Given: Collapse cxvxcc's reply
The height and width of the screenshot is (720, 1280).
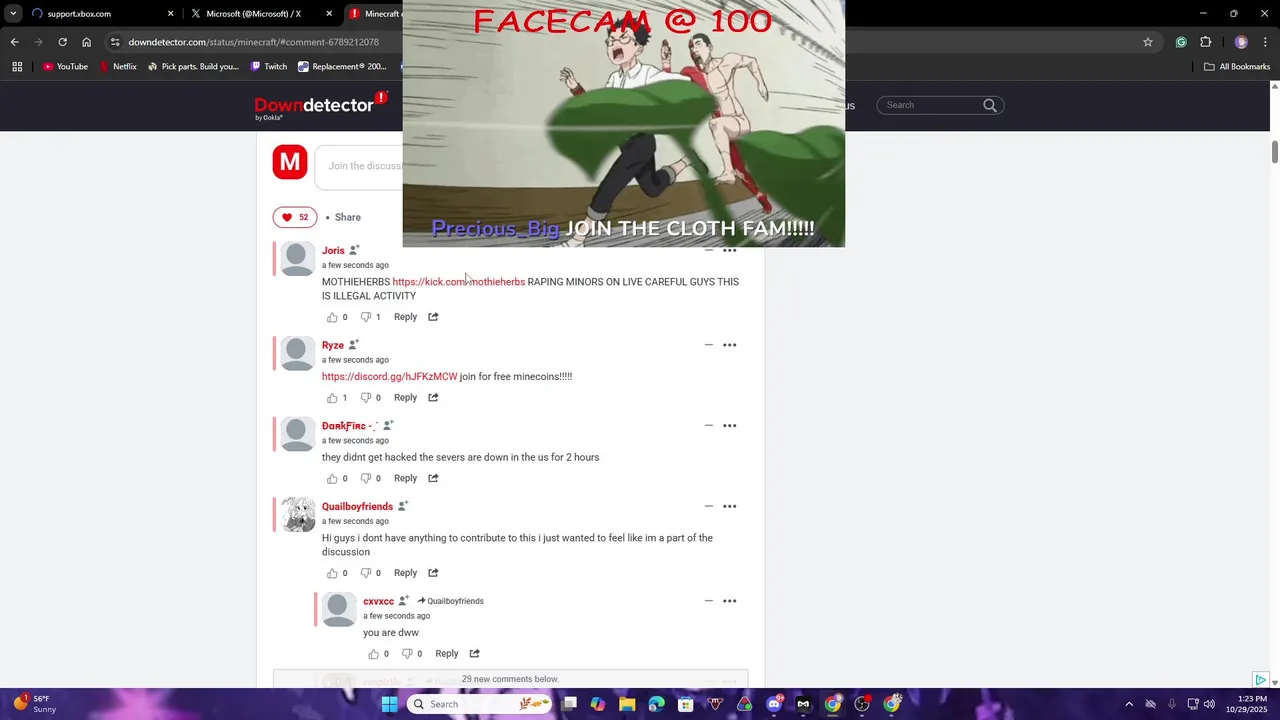Looking at the screenshot, I should [x=708, y=601].
